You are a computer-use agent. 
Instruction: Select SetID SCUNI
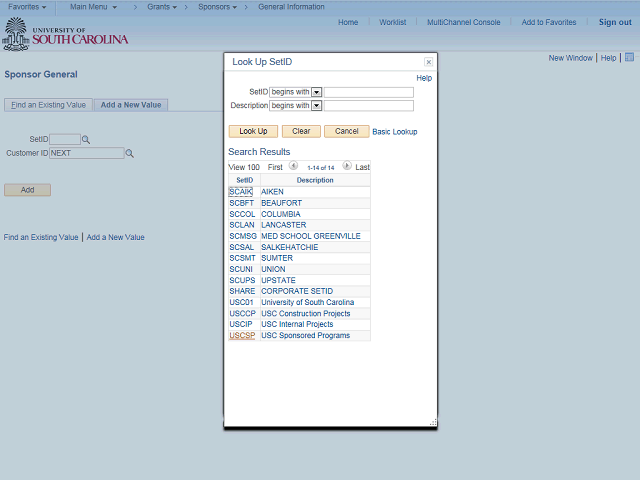point(241,269)
